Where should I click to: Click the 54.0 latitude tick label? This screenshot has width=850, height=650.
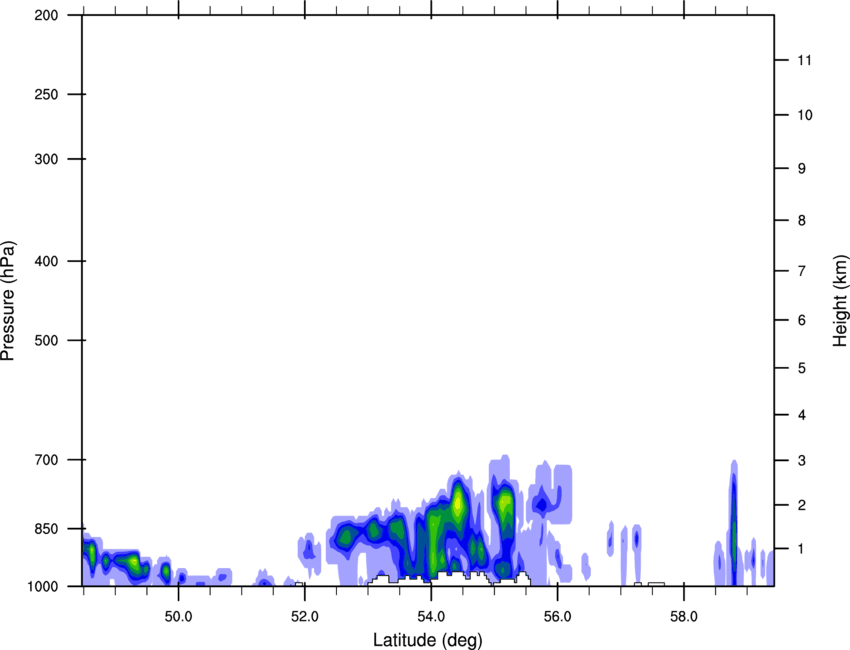pos(431,617)
